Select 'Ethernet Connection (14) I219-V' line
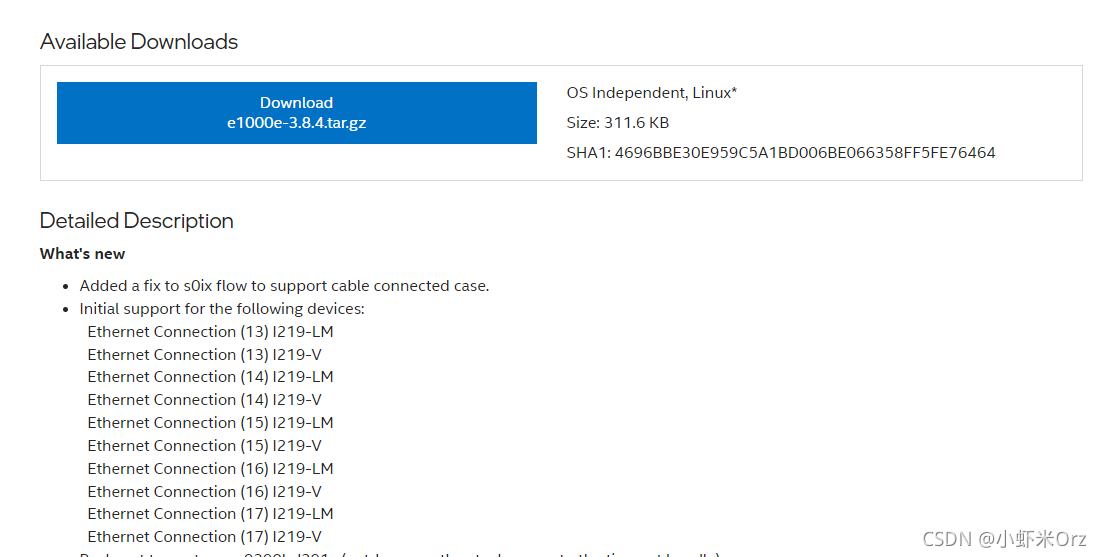 205,400
